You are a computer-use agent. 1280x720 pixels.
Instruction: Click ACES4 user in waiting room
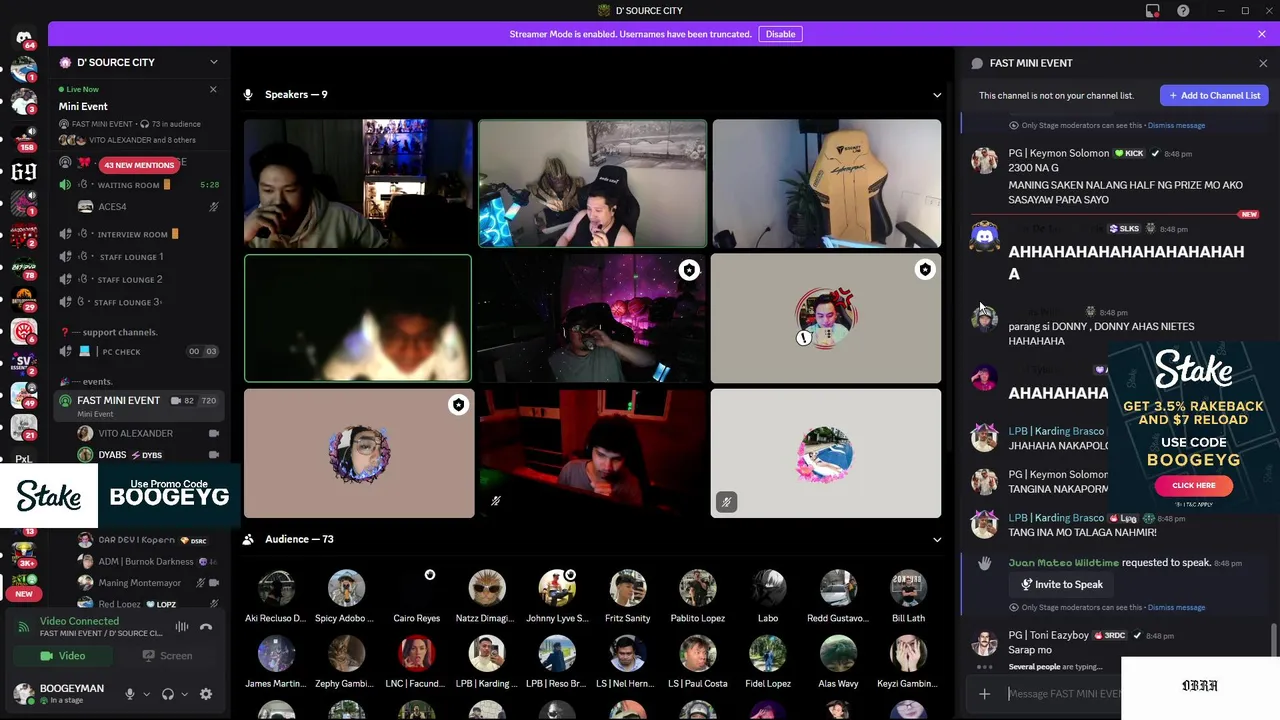coord(149,207)
